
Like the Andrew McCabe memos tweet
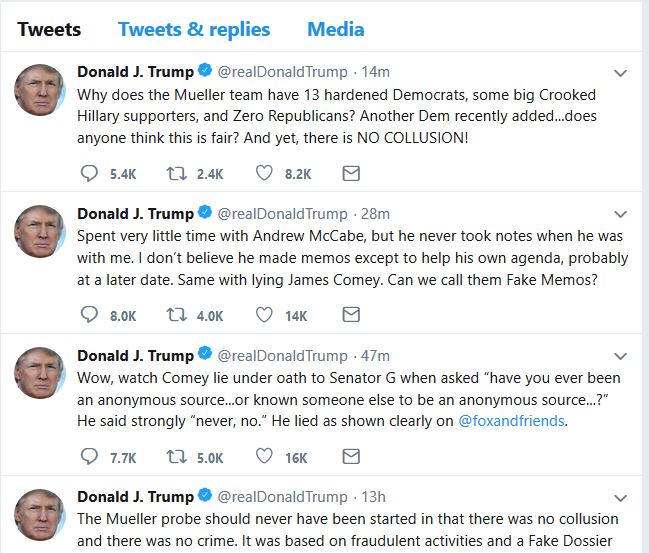click(x=265, y=315)
